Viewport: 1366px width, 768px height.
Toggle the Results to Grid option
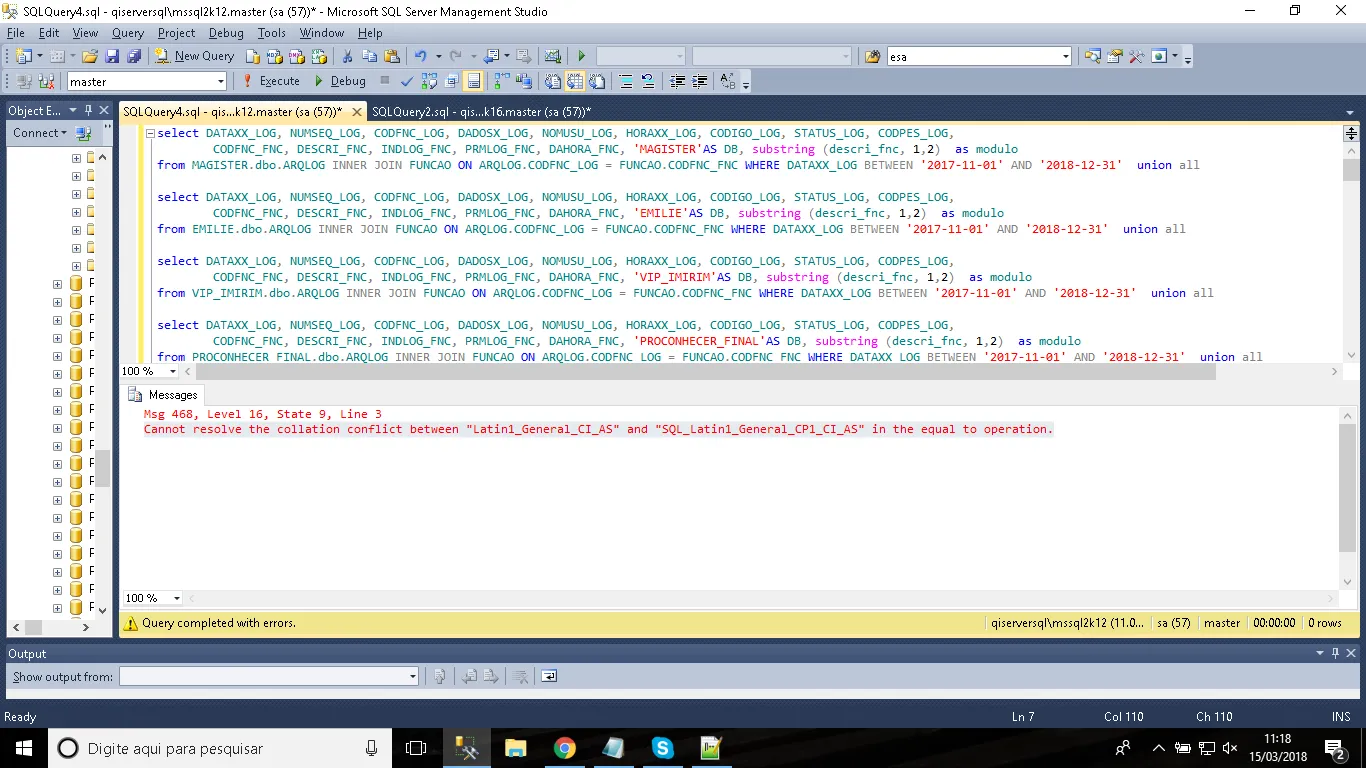(x=575, y=81)
